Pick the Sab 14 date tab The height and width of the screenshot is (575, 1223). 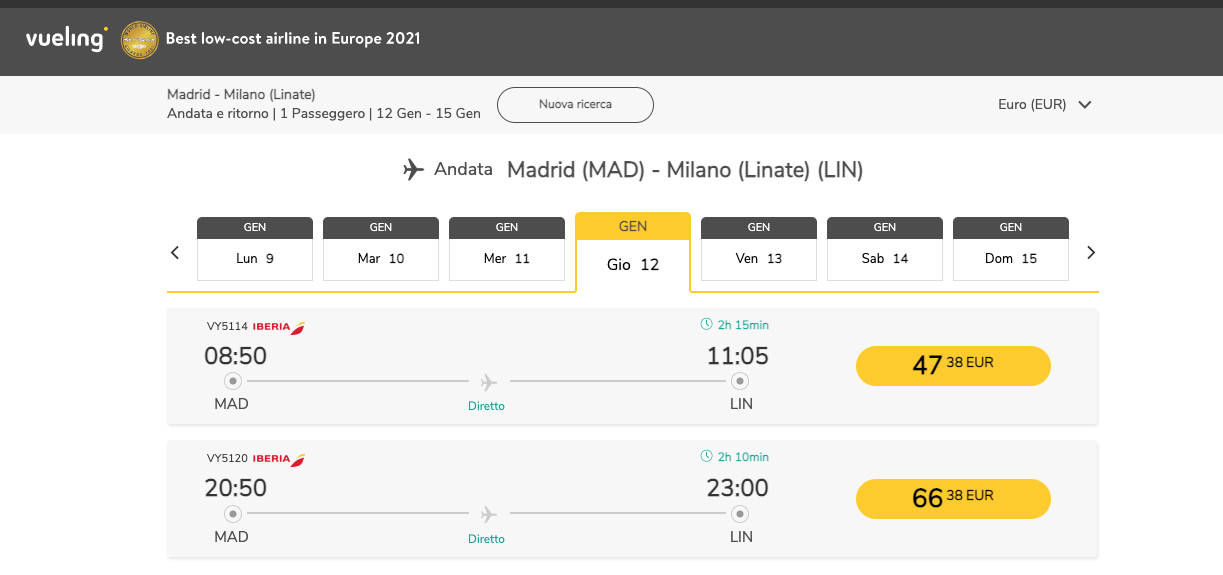coord(885,249)
